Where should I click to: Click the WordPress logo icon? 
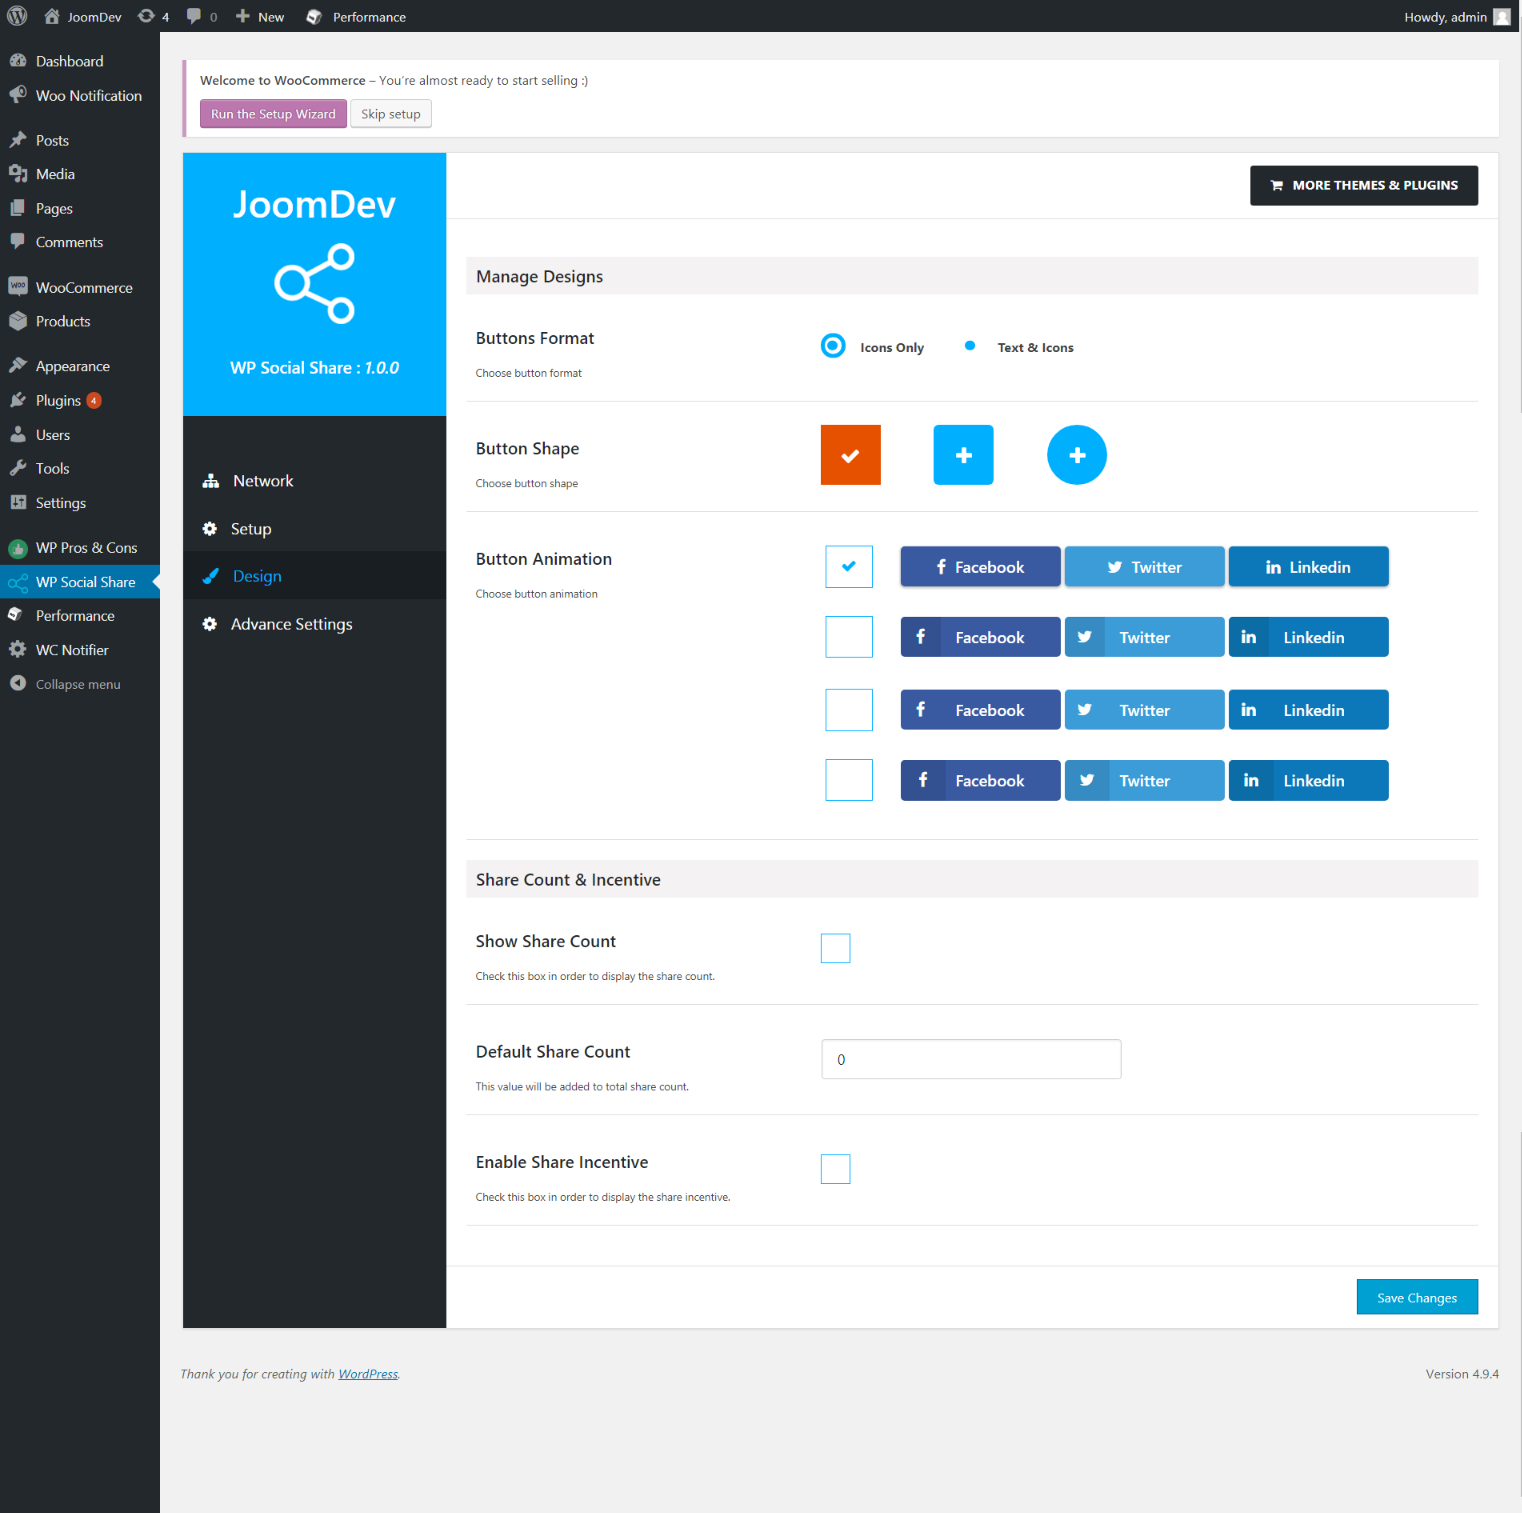[17, 16]
